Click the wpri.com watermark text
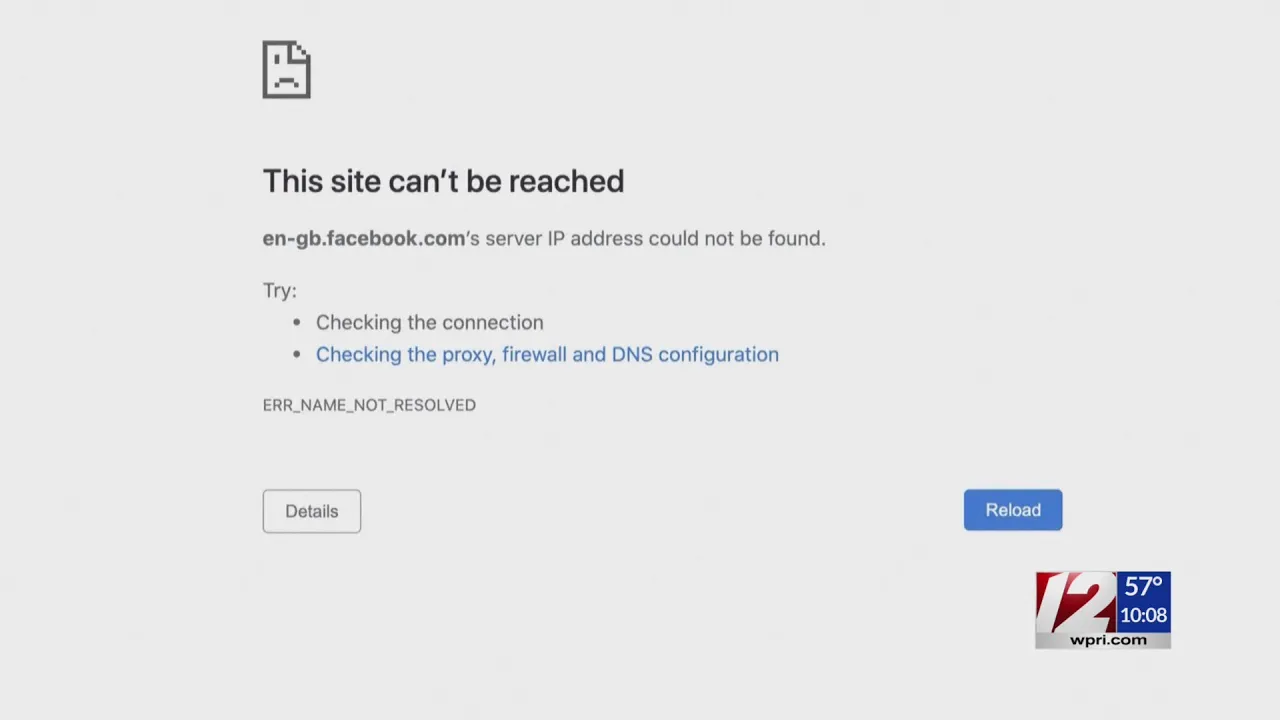Screen dimensions: 1280x720 click(1108, 640)
